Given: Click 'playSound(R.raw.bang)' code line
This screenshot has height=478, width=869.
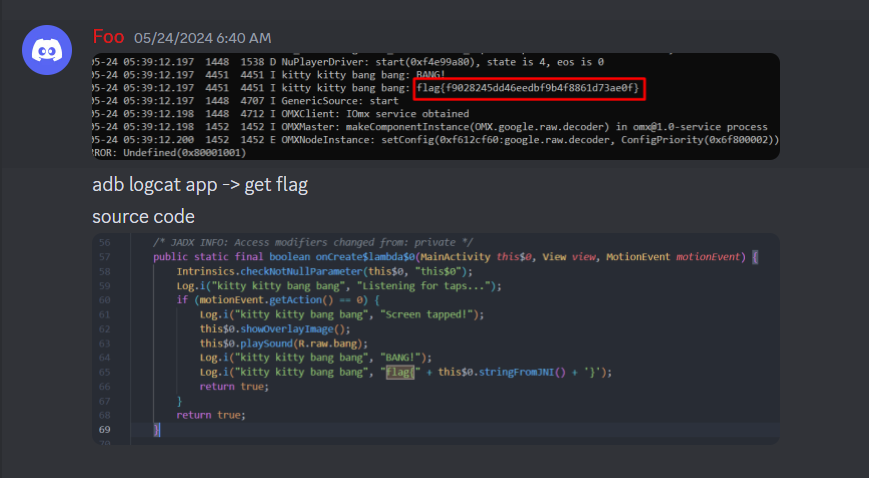Looking at the screenshot, I should (x=284, y=343).
